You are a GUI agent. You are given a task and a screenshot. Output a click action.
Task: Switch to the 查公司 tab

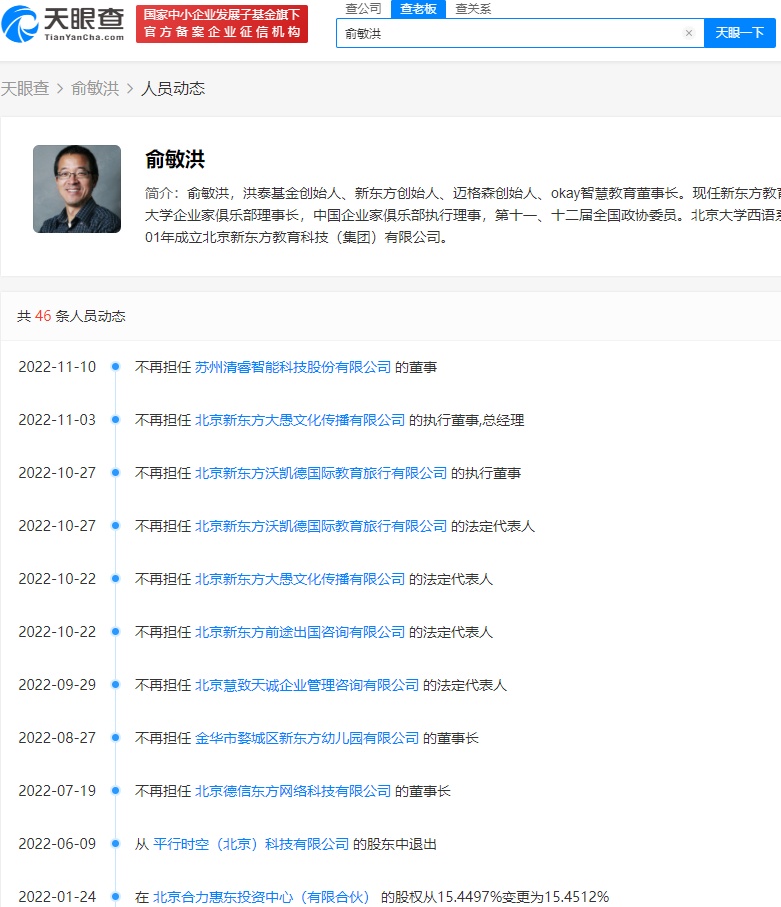coord(363,9)
